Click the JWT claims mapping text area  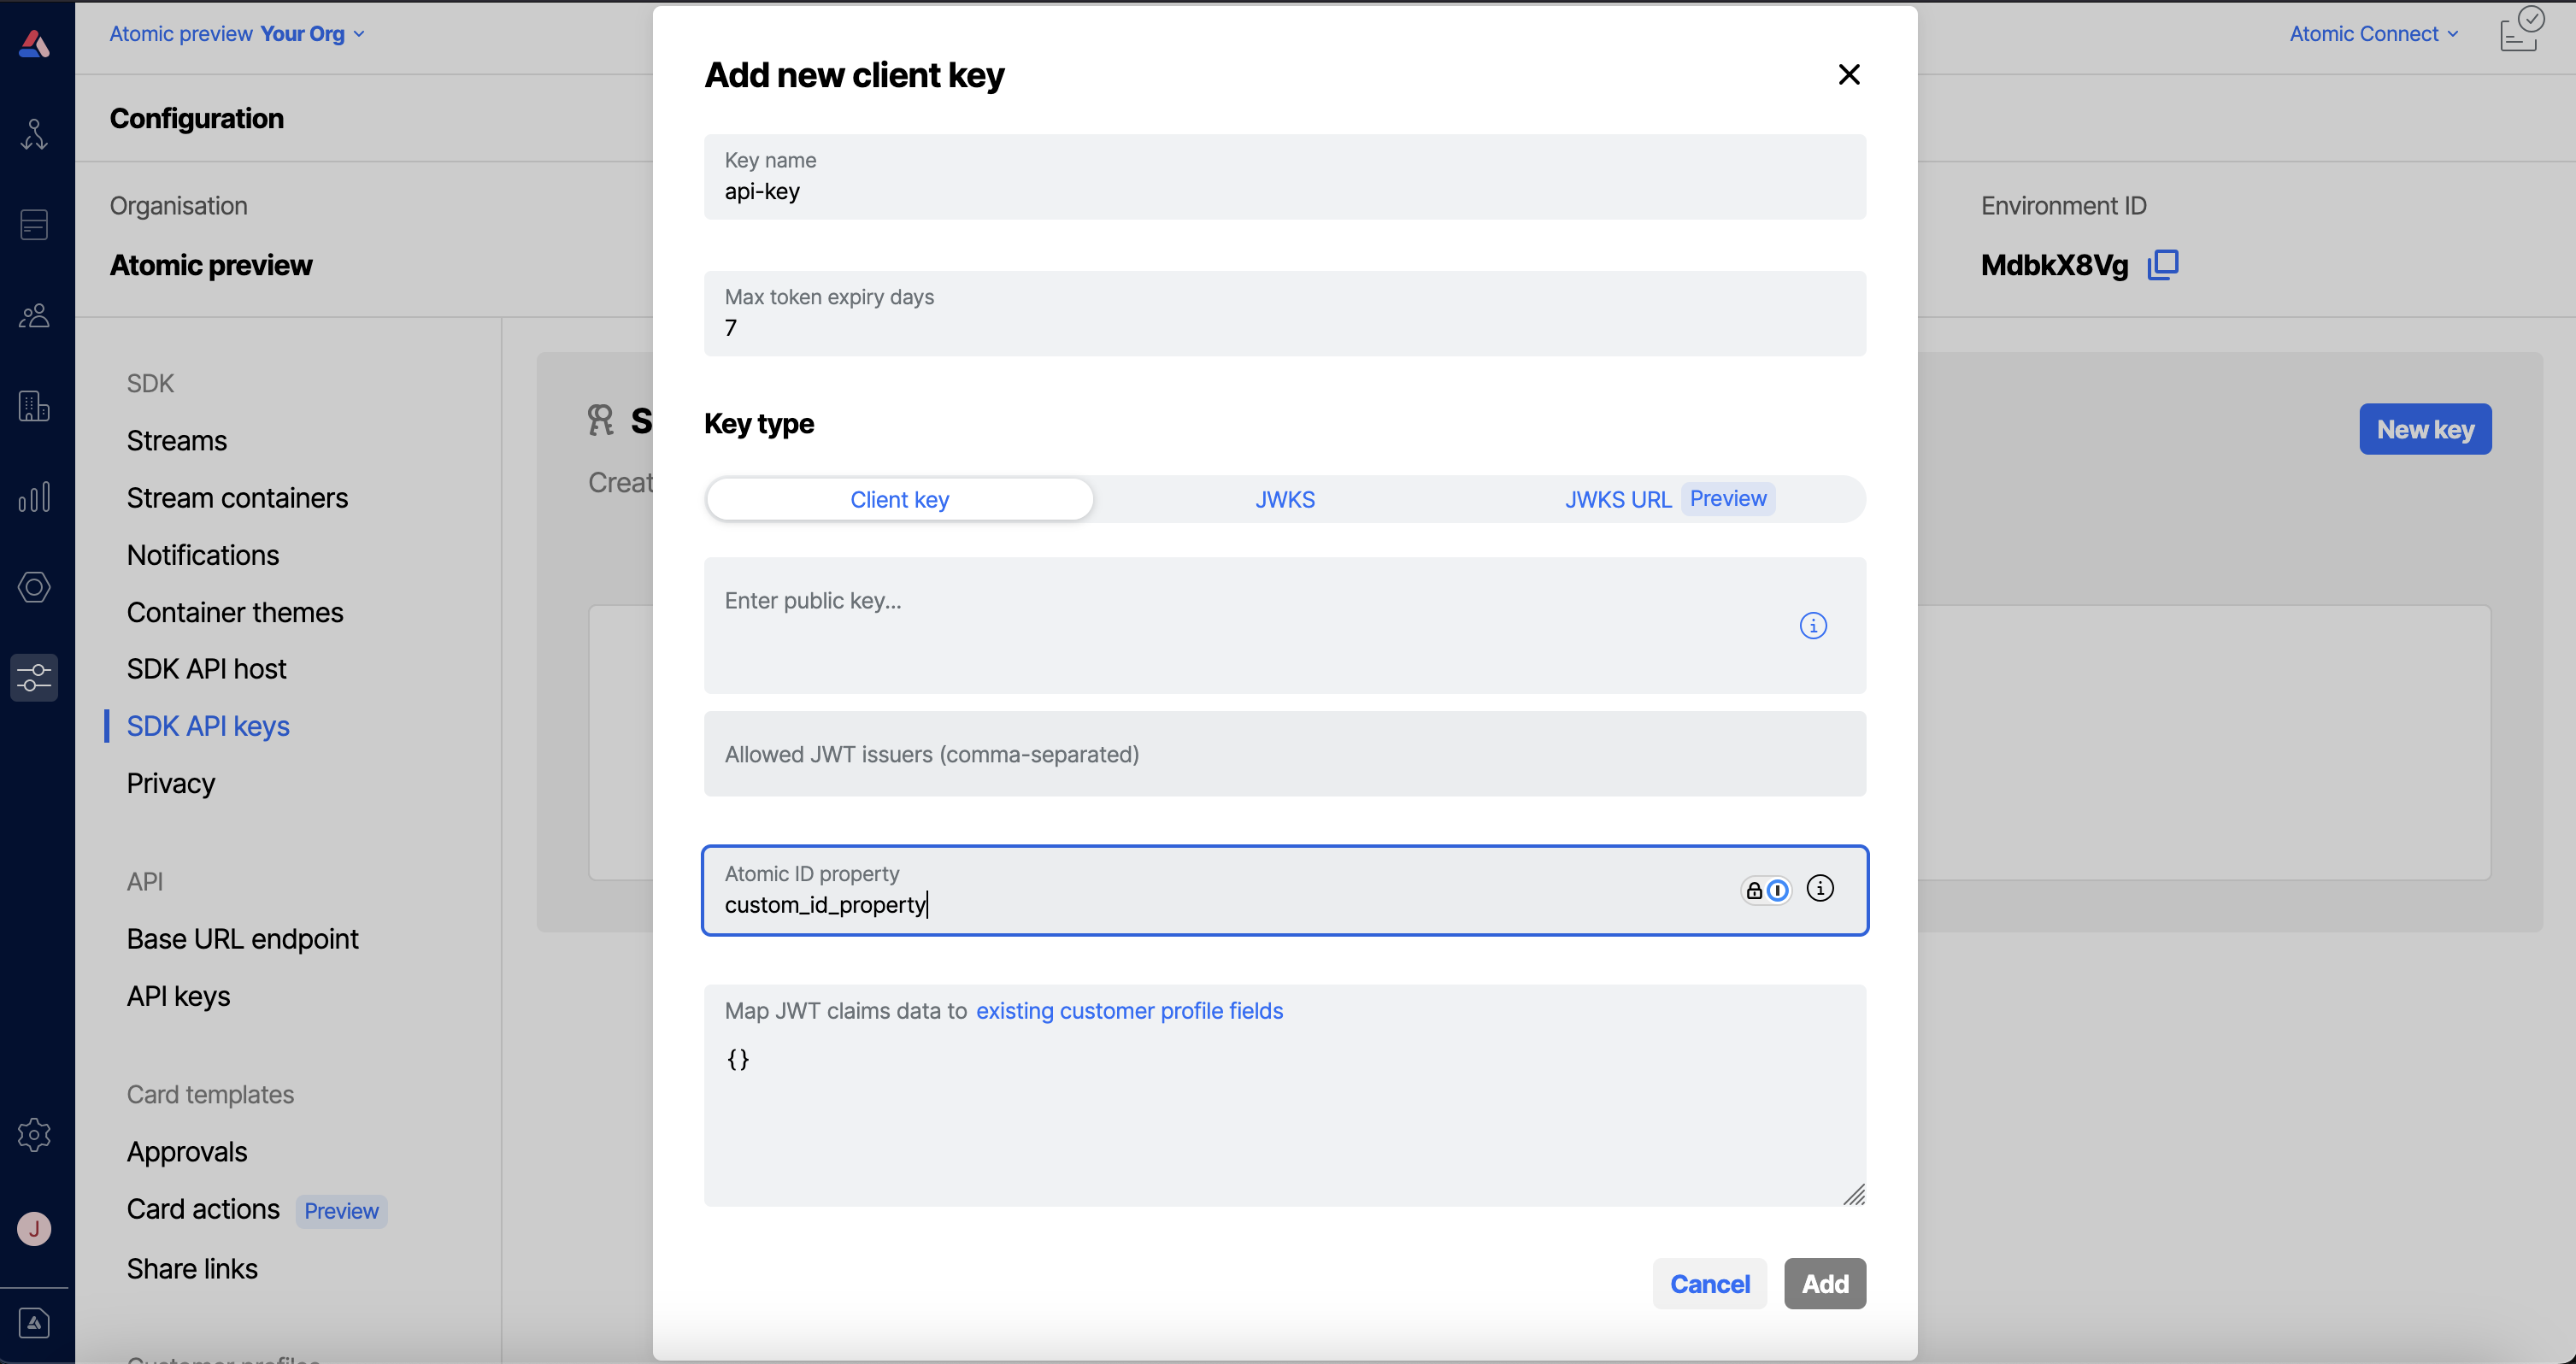point(1285,1097)
